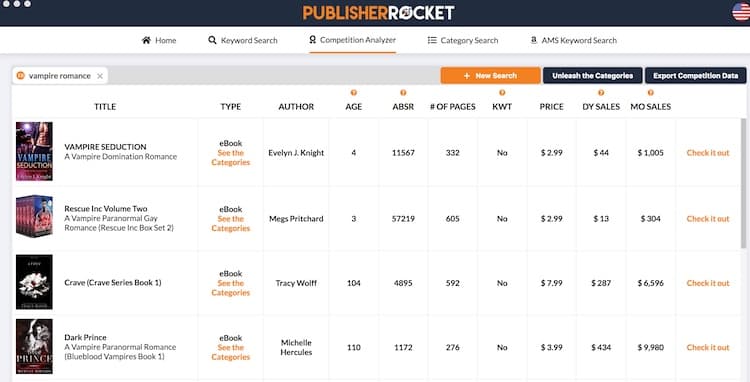
Task: Click daily sales value $ 434
Action: point(601,348)
